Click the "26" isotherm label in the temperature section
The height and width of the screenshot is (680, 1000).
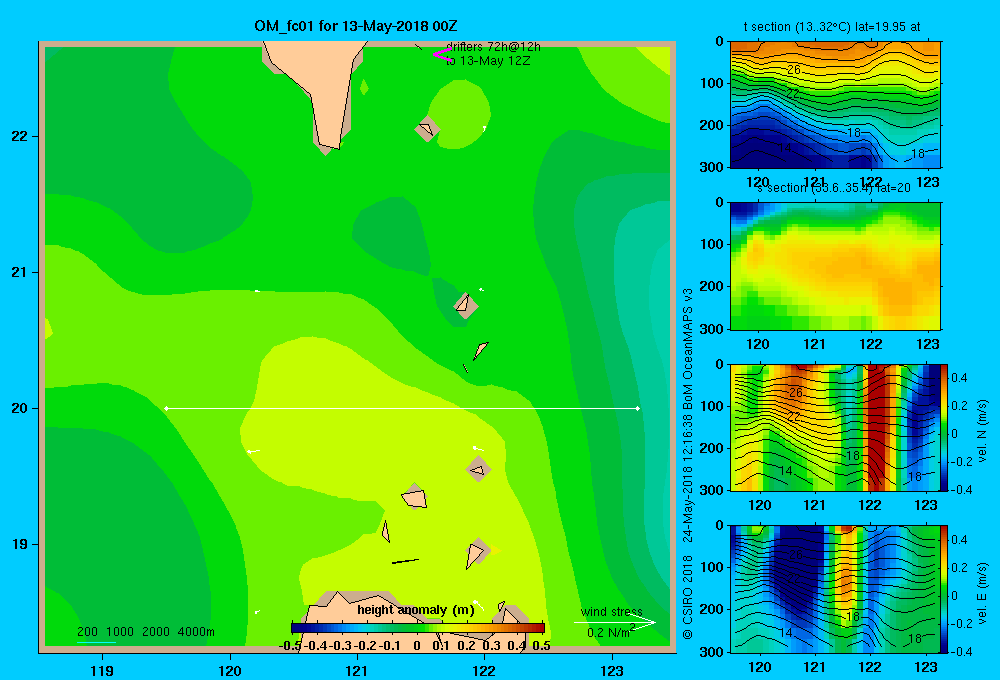793,70
